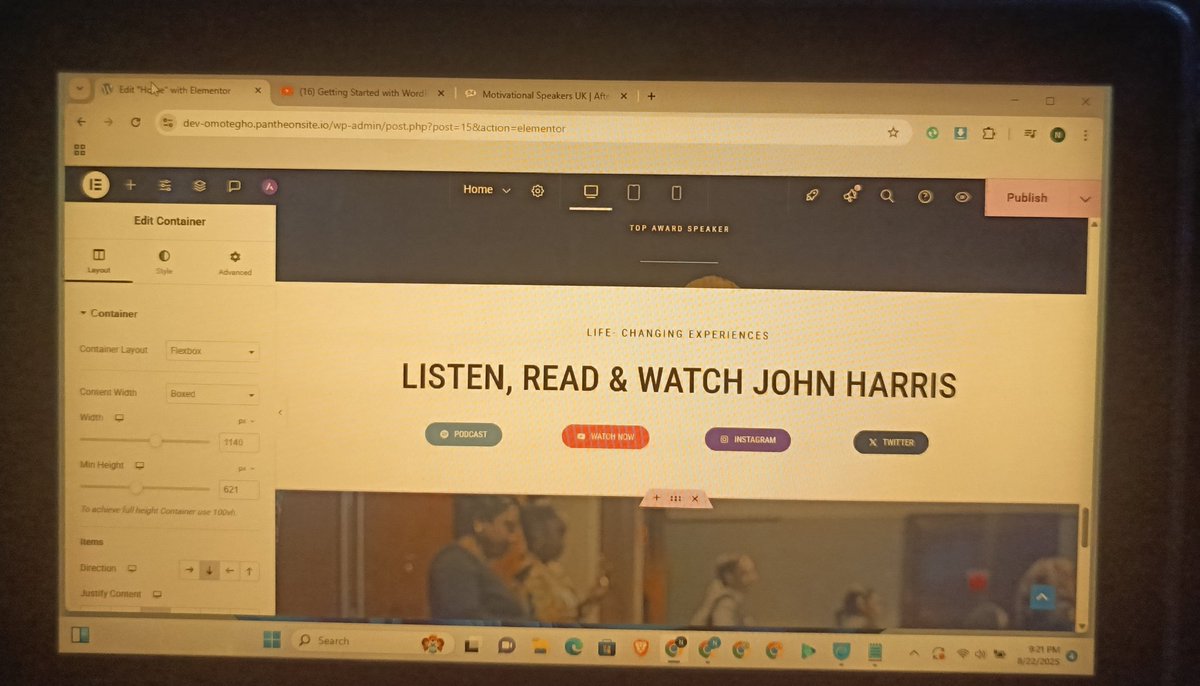
Task: Preview changes with the eye icon
Action: (962, 197)
